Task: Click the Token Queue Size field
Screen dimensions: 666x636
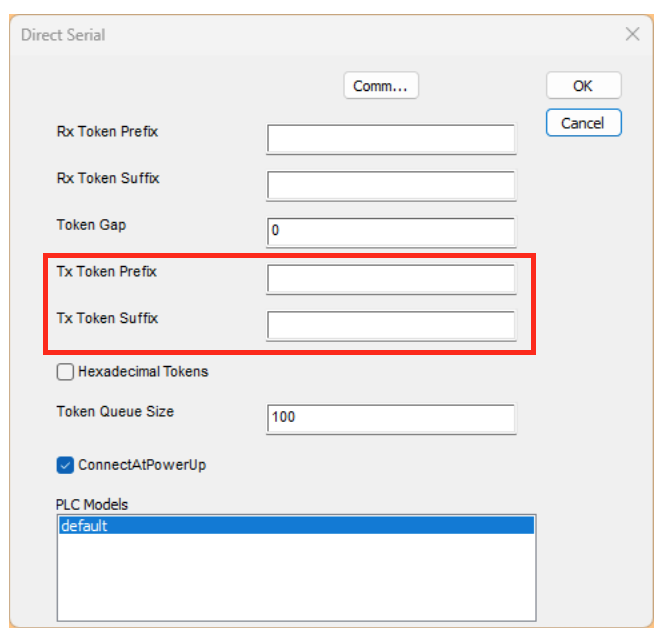Action: tap(391, 417)
